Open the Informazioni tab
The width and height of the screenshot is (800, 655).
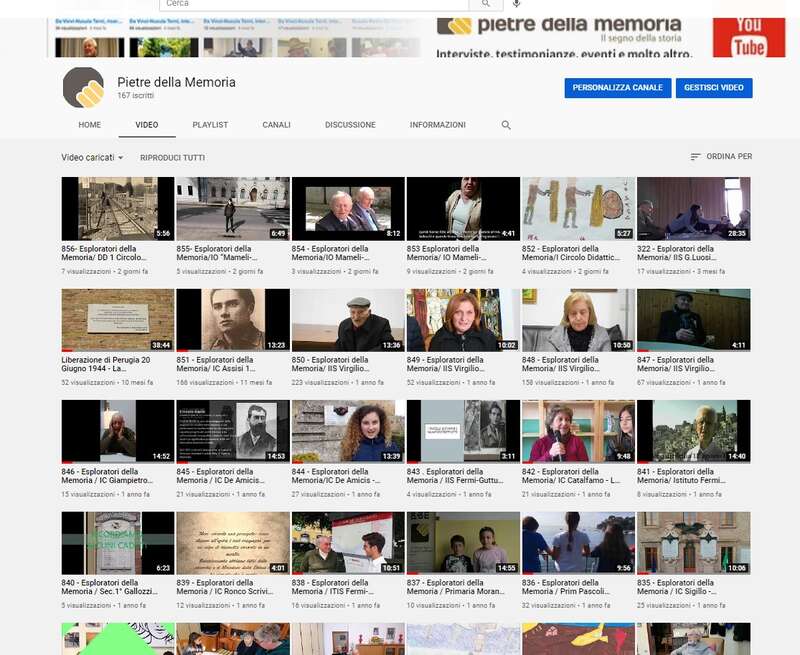click(x=437, y=125)
